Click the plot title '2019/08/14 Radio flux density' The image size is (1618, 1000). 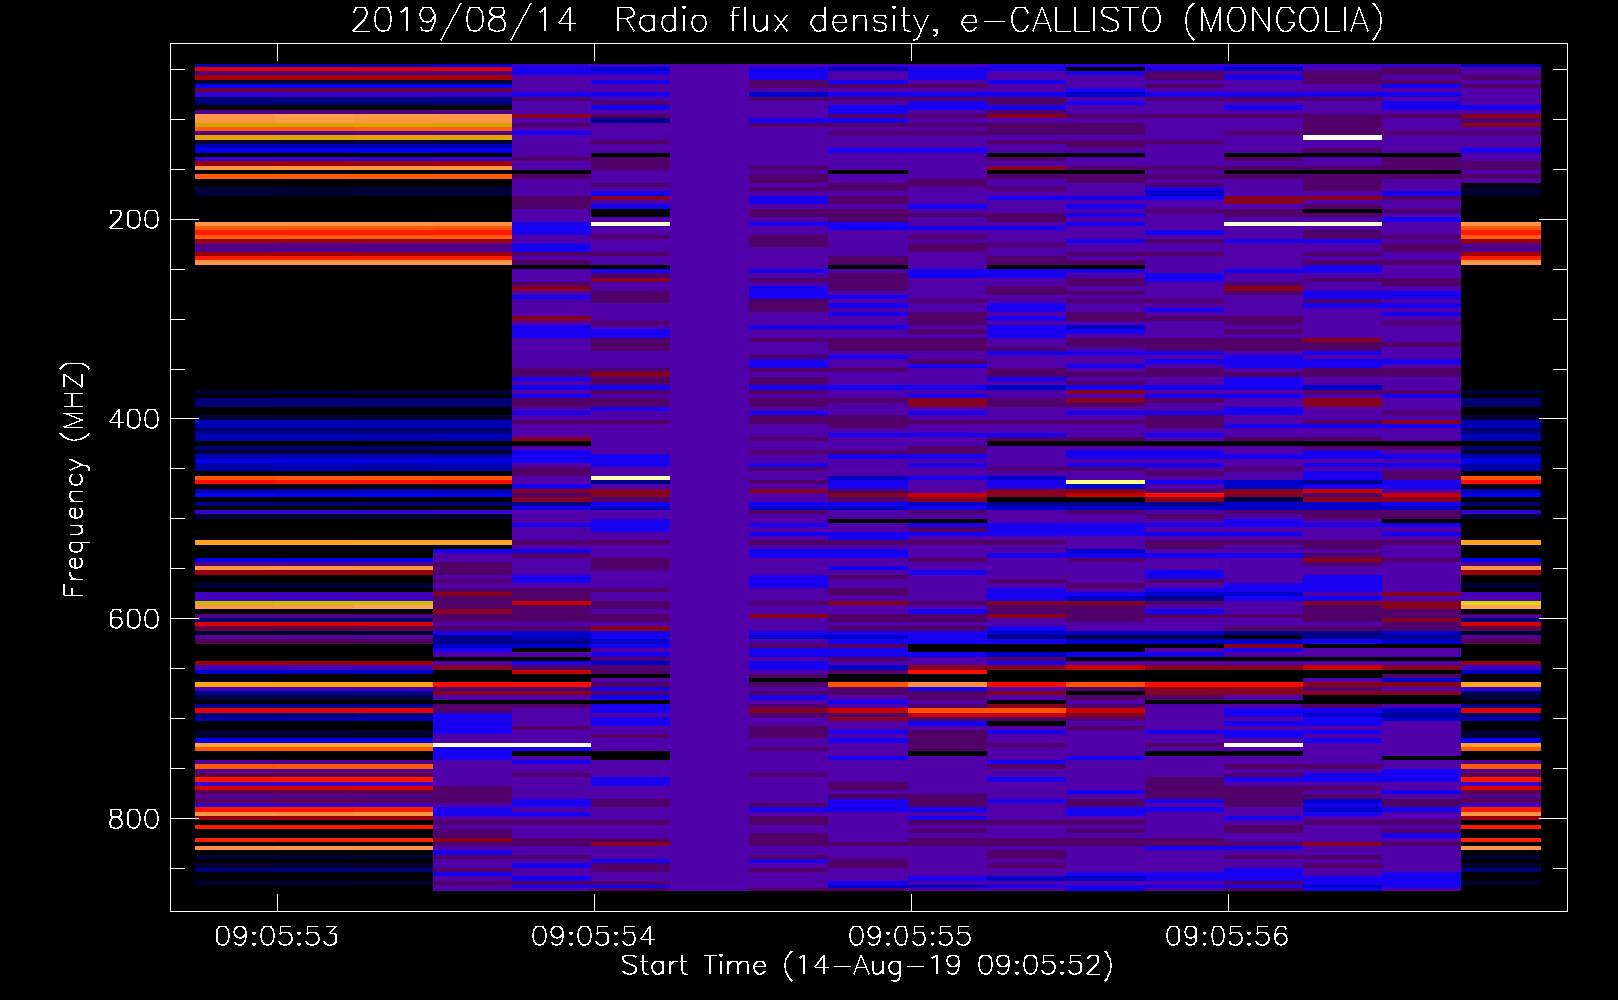click(x=645, y=21)
